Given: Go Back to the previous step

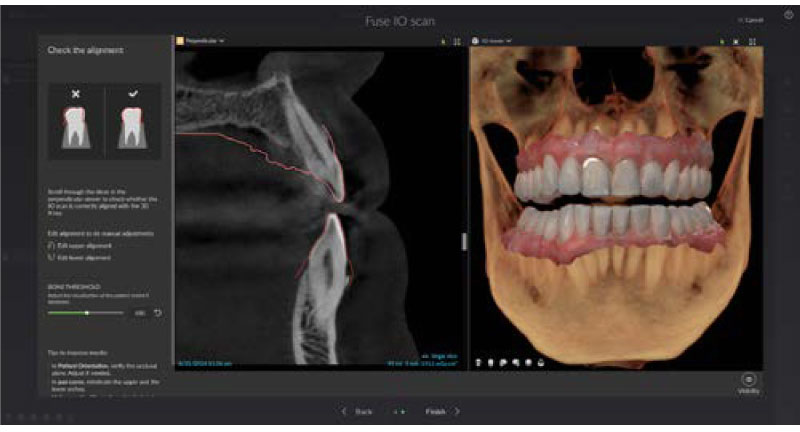Looking at the screenshot, I should pos(357,411).
